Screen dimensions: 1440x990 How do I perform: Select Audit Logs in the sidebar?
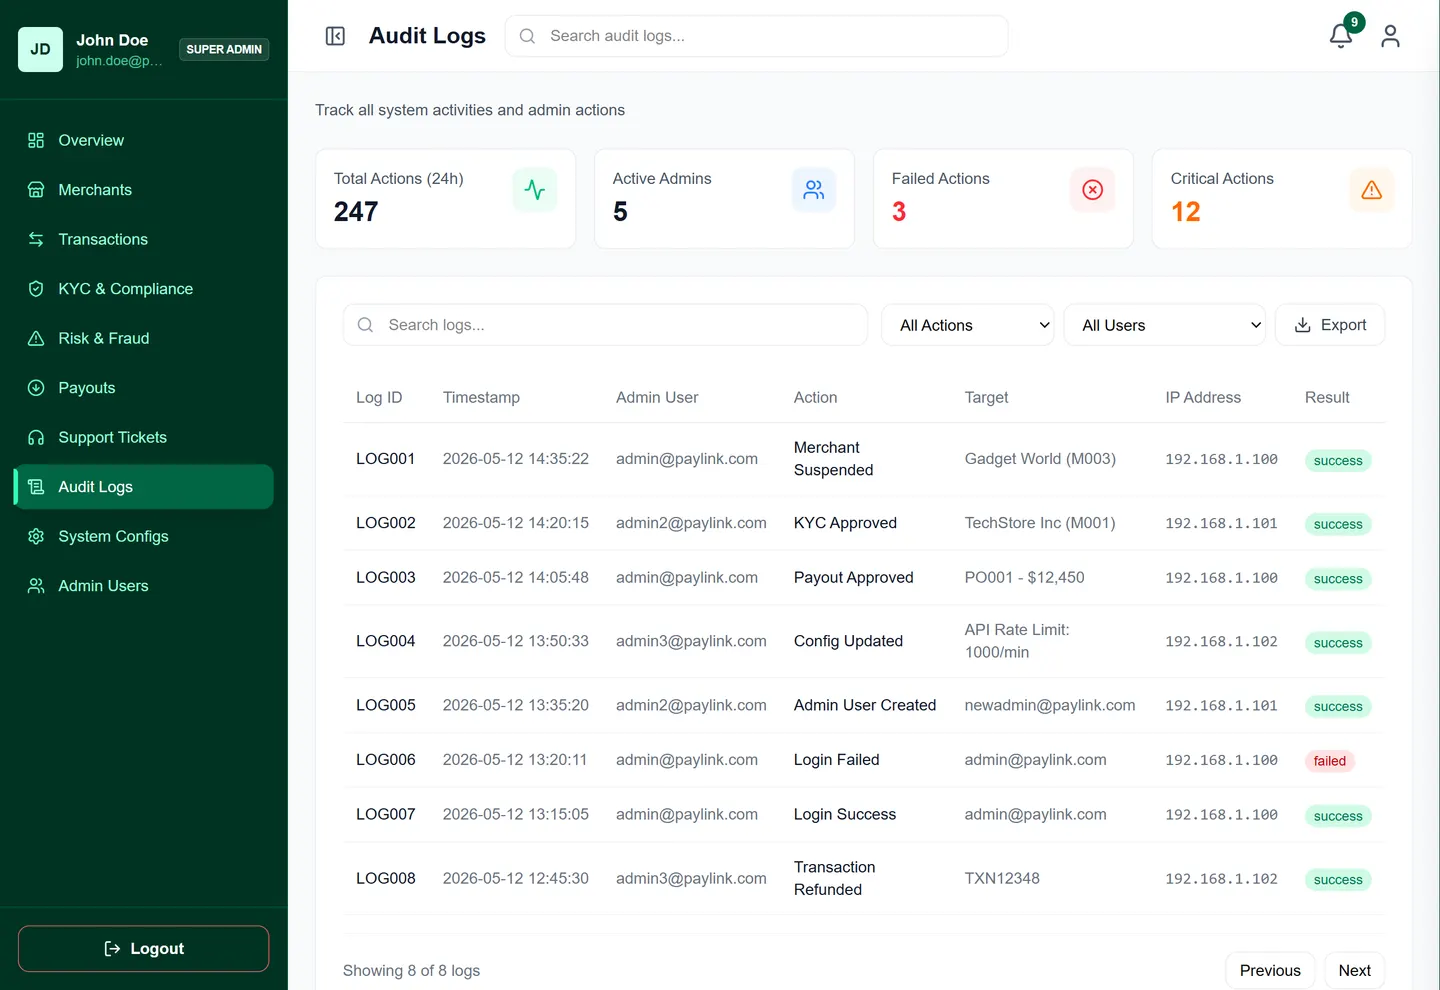144,487
